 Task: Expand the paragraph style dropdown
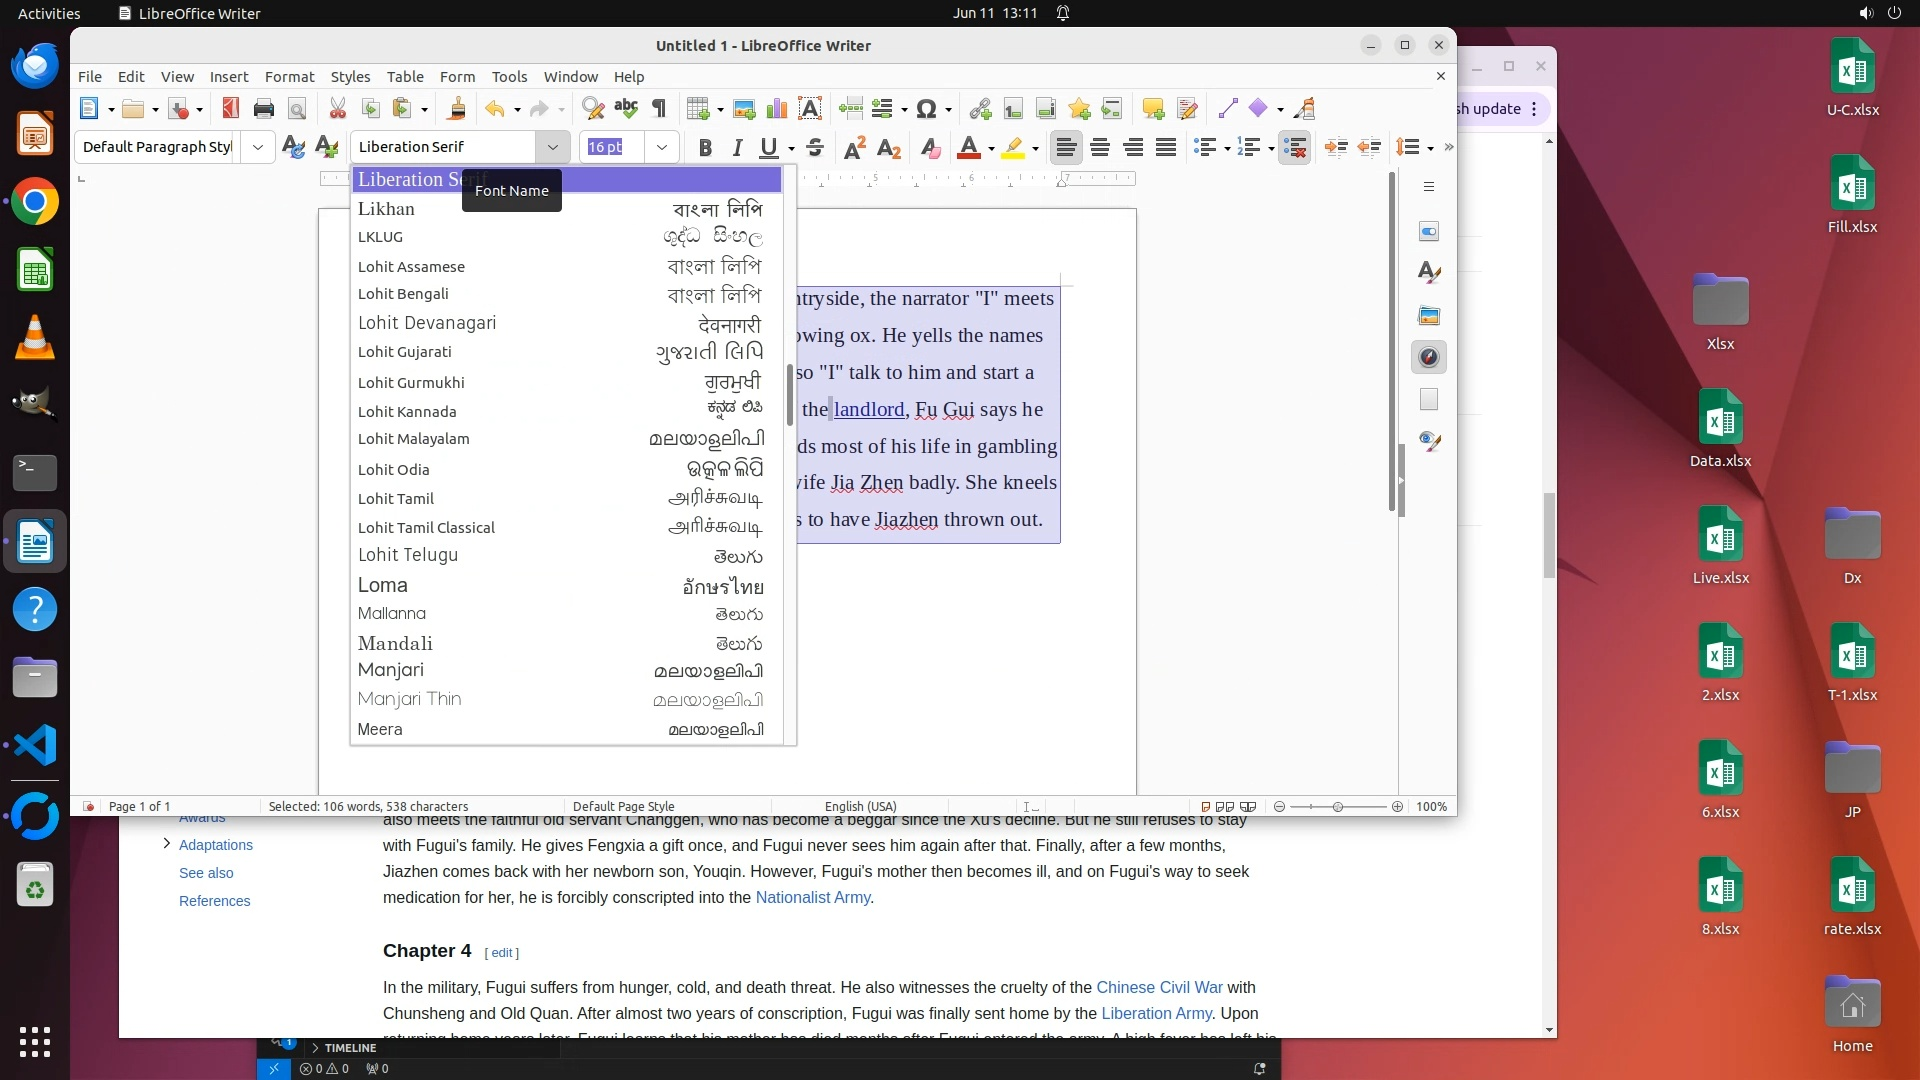click(x=258, y=147)
